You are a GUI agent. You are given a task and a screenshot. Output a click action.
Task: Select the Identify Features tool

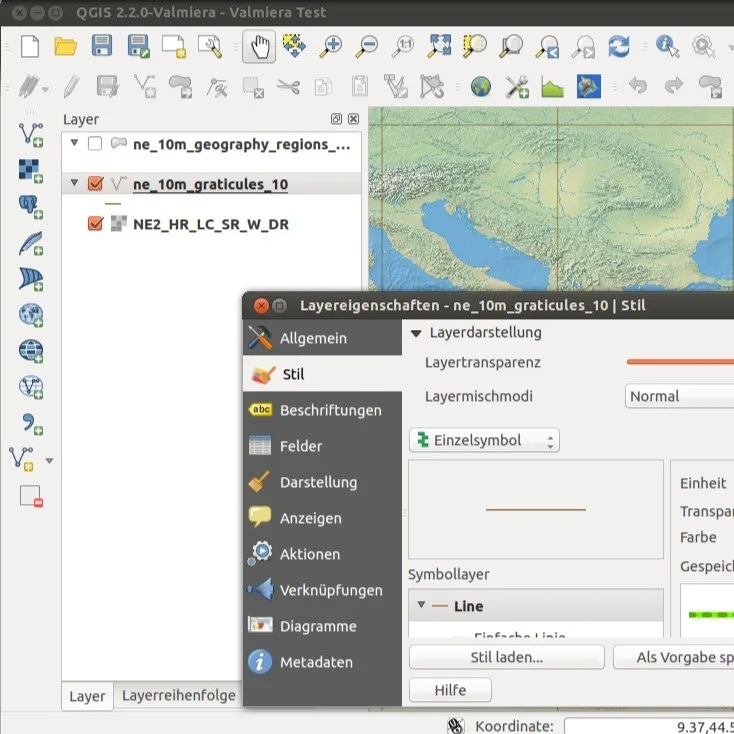tap(667, 46)
